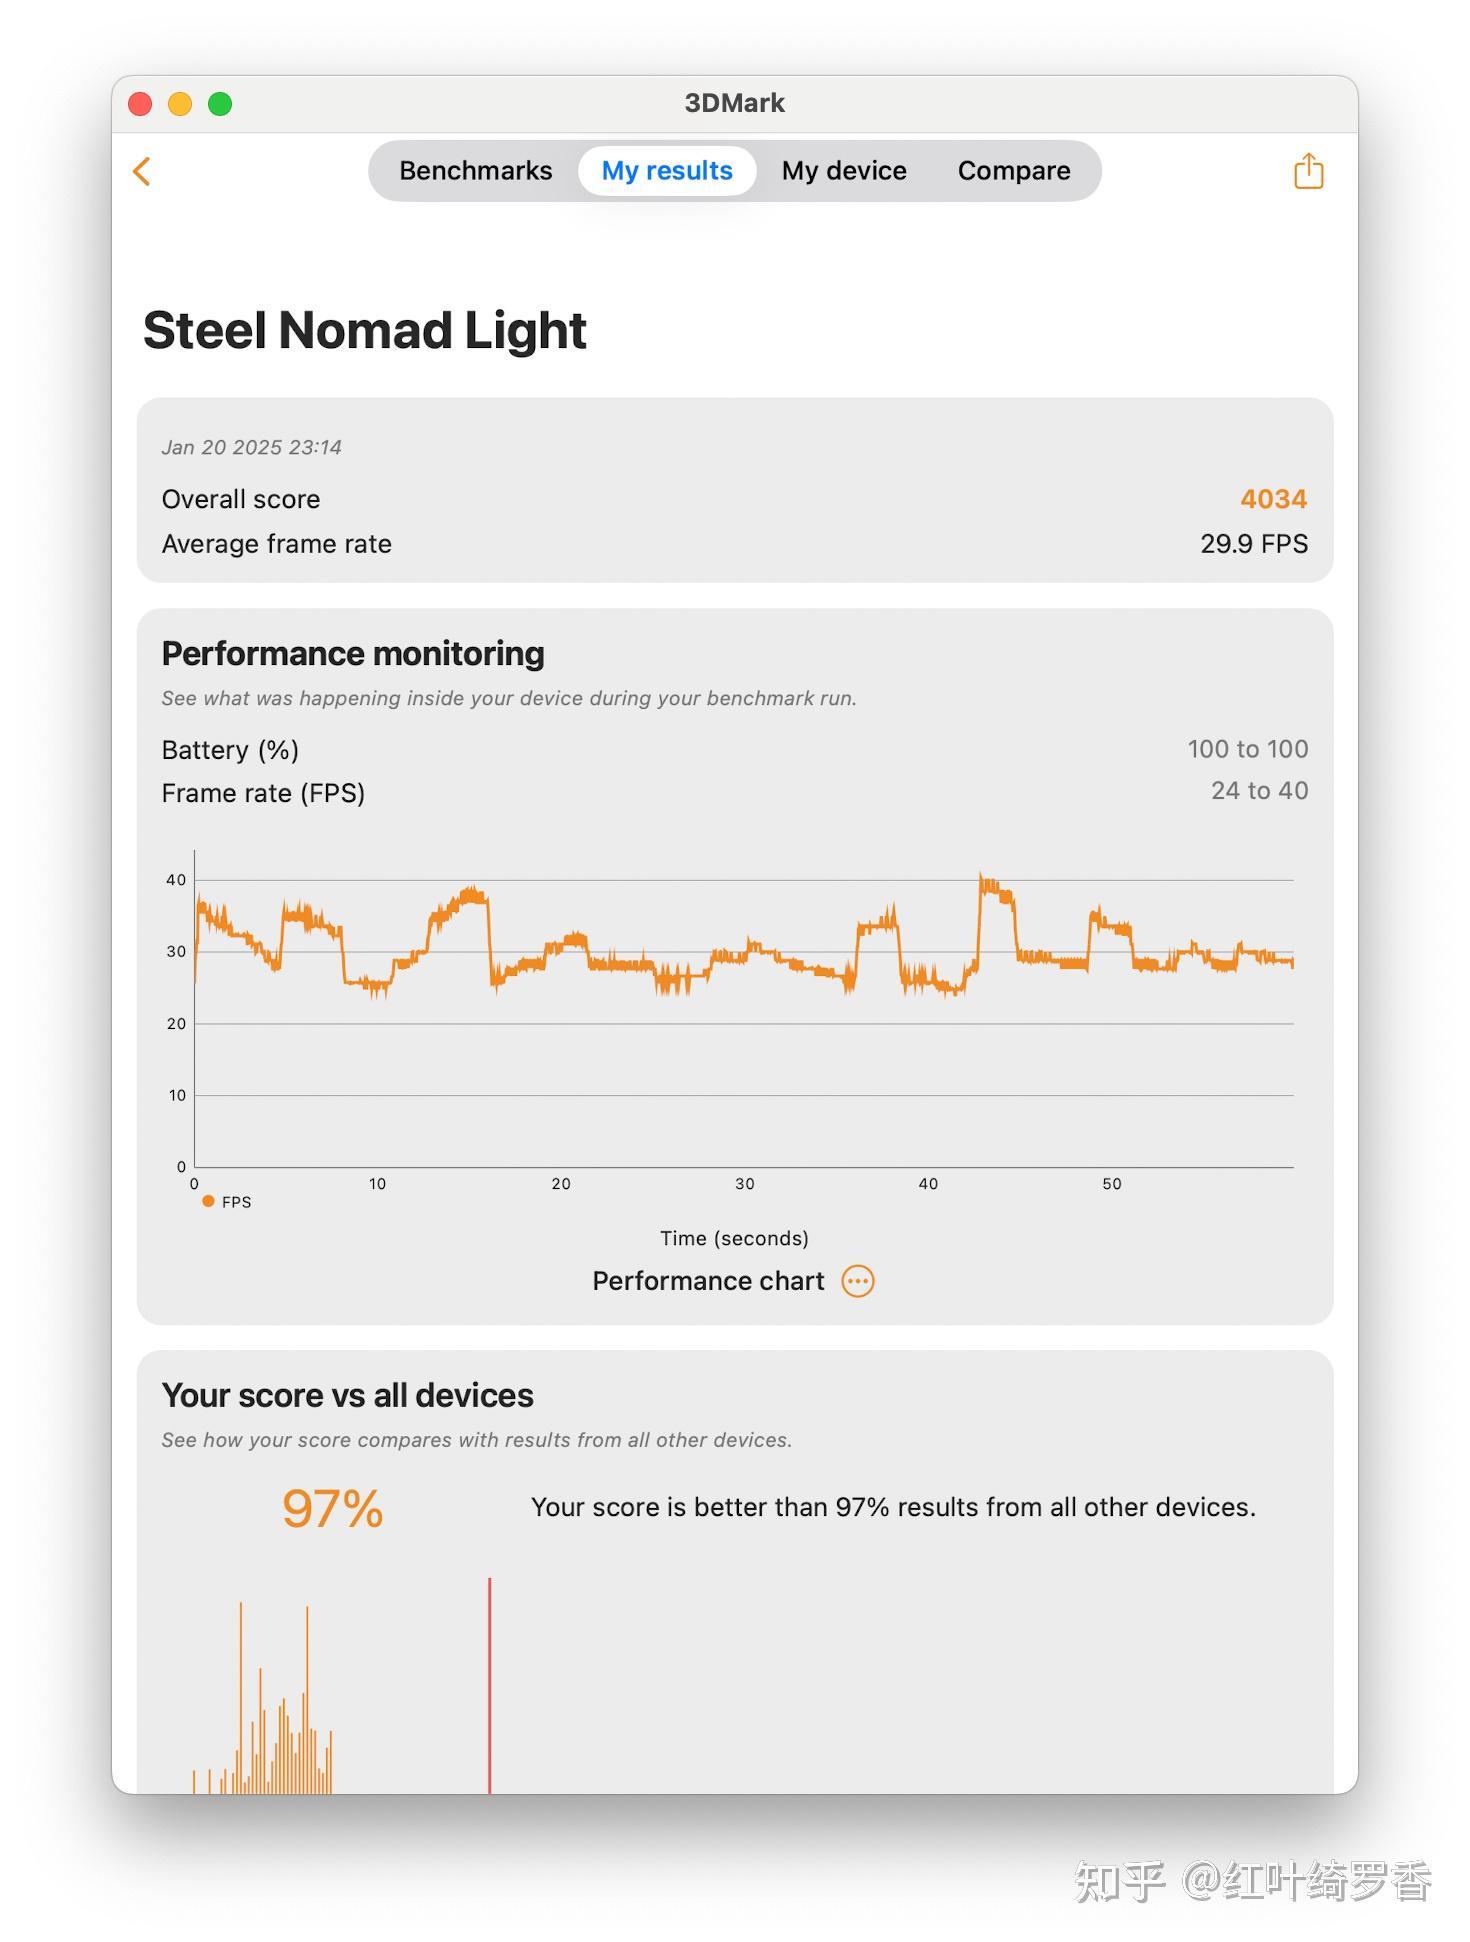Maximize window with the green button

220,104
